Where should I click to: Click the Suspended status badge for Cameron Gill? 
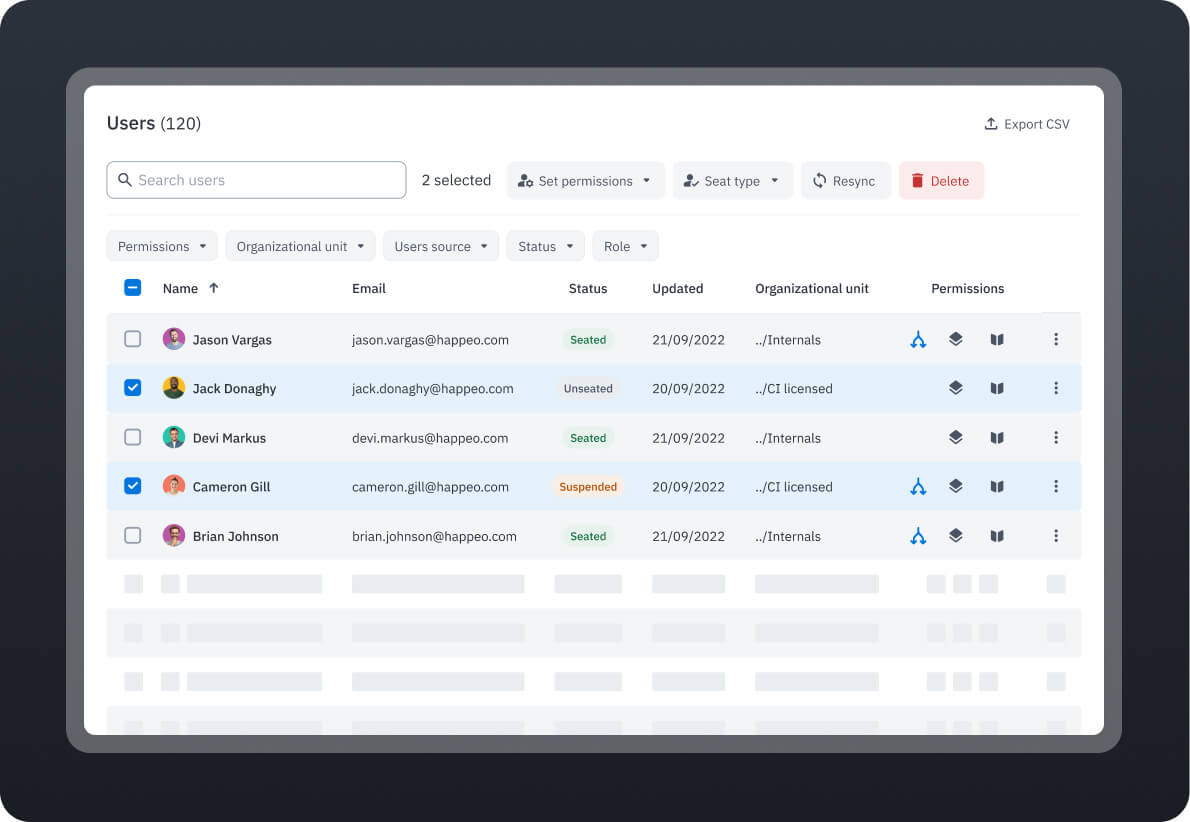tap(588, 487)
